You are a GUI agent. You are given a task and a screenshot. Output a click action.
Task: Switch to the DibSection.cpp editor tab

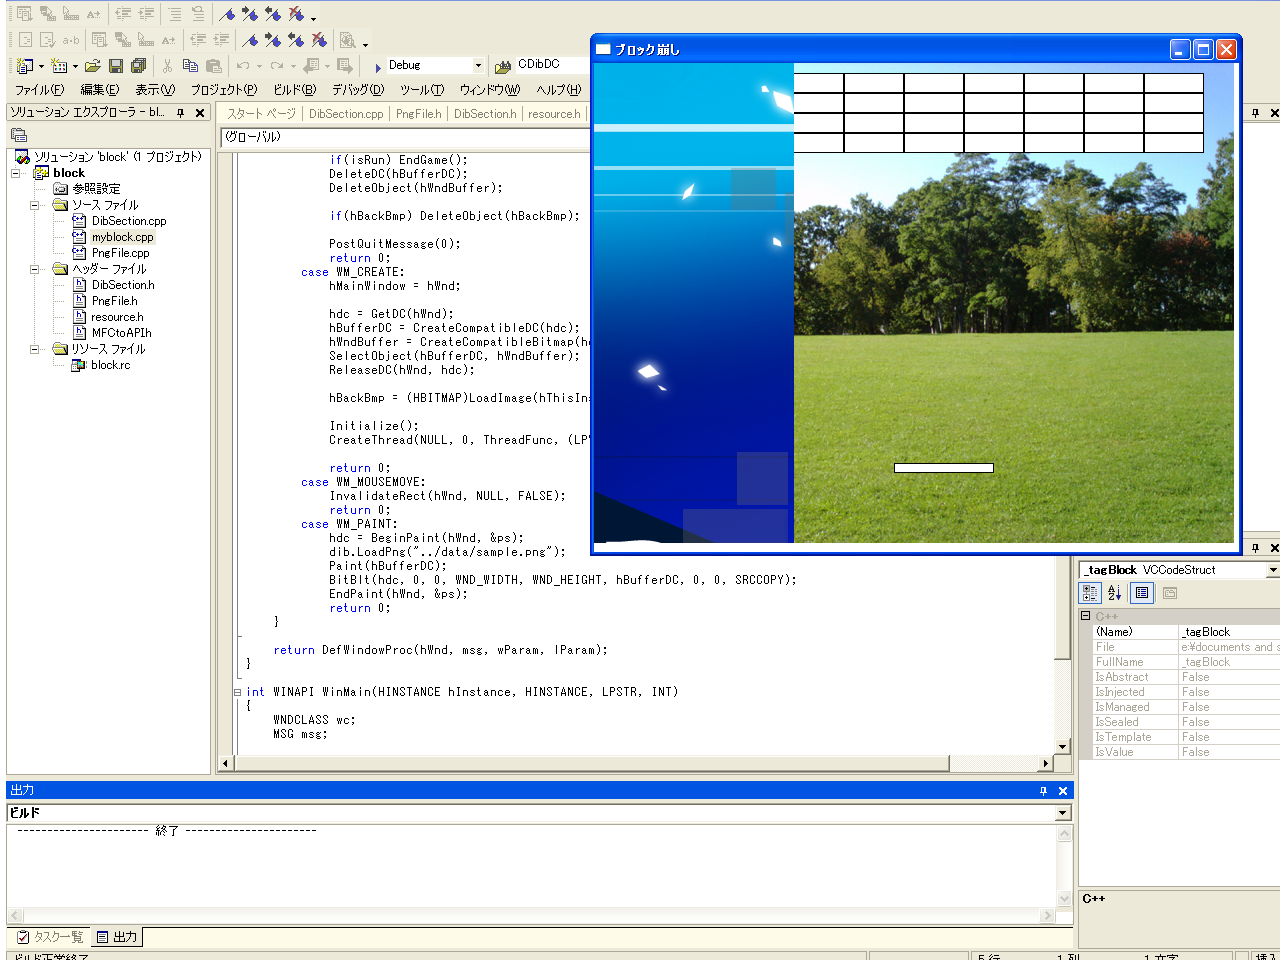[346, 114]
